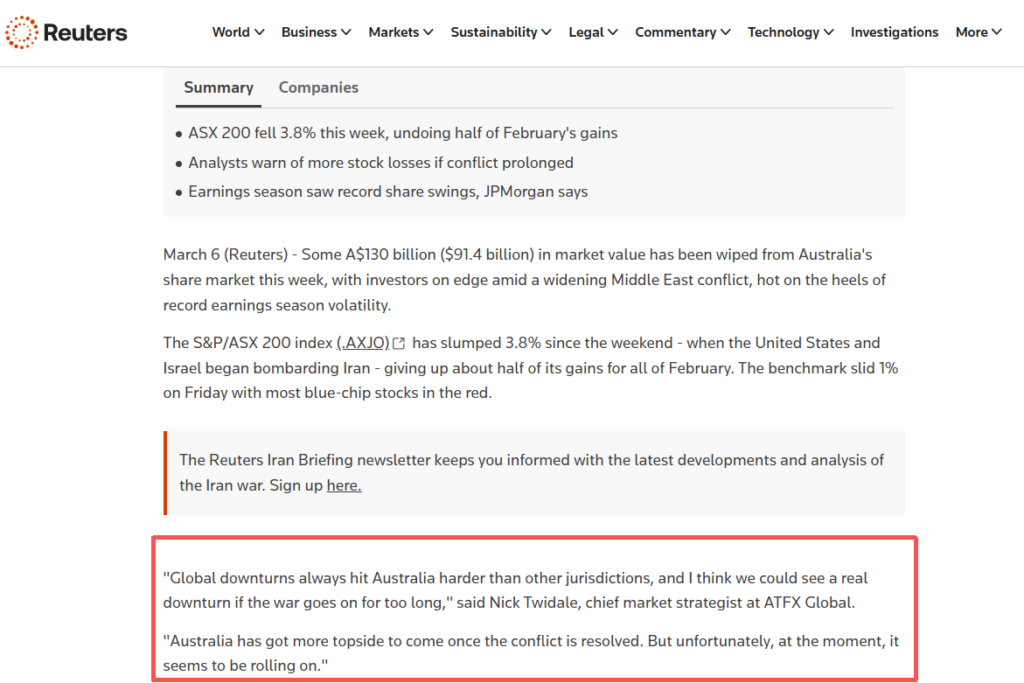Click the 'March 6 (Reuters)' dateline text

(x=225, y=255)
